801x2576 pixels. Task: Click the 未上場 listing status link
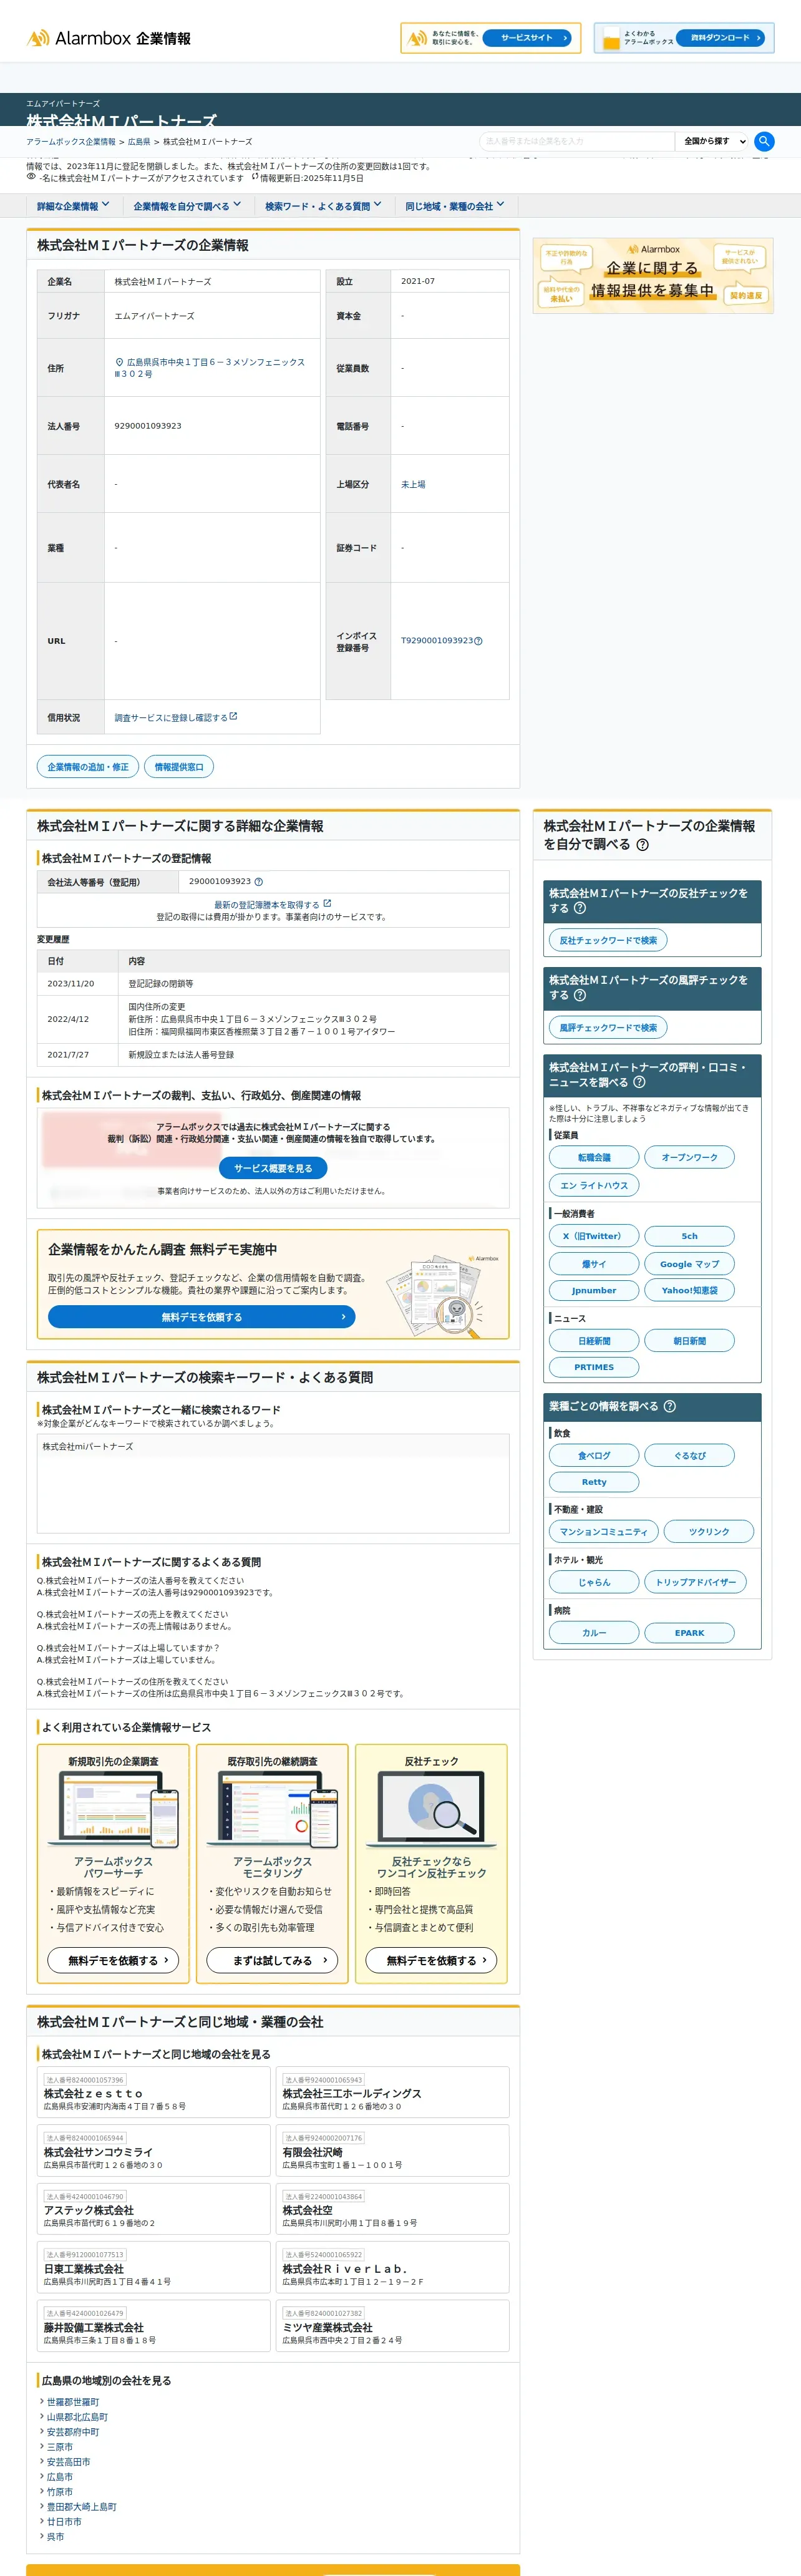click(x=413, y=484)
